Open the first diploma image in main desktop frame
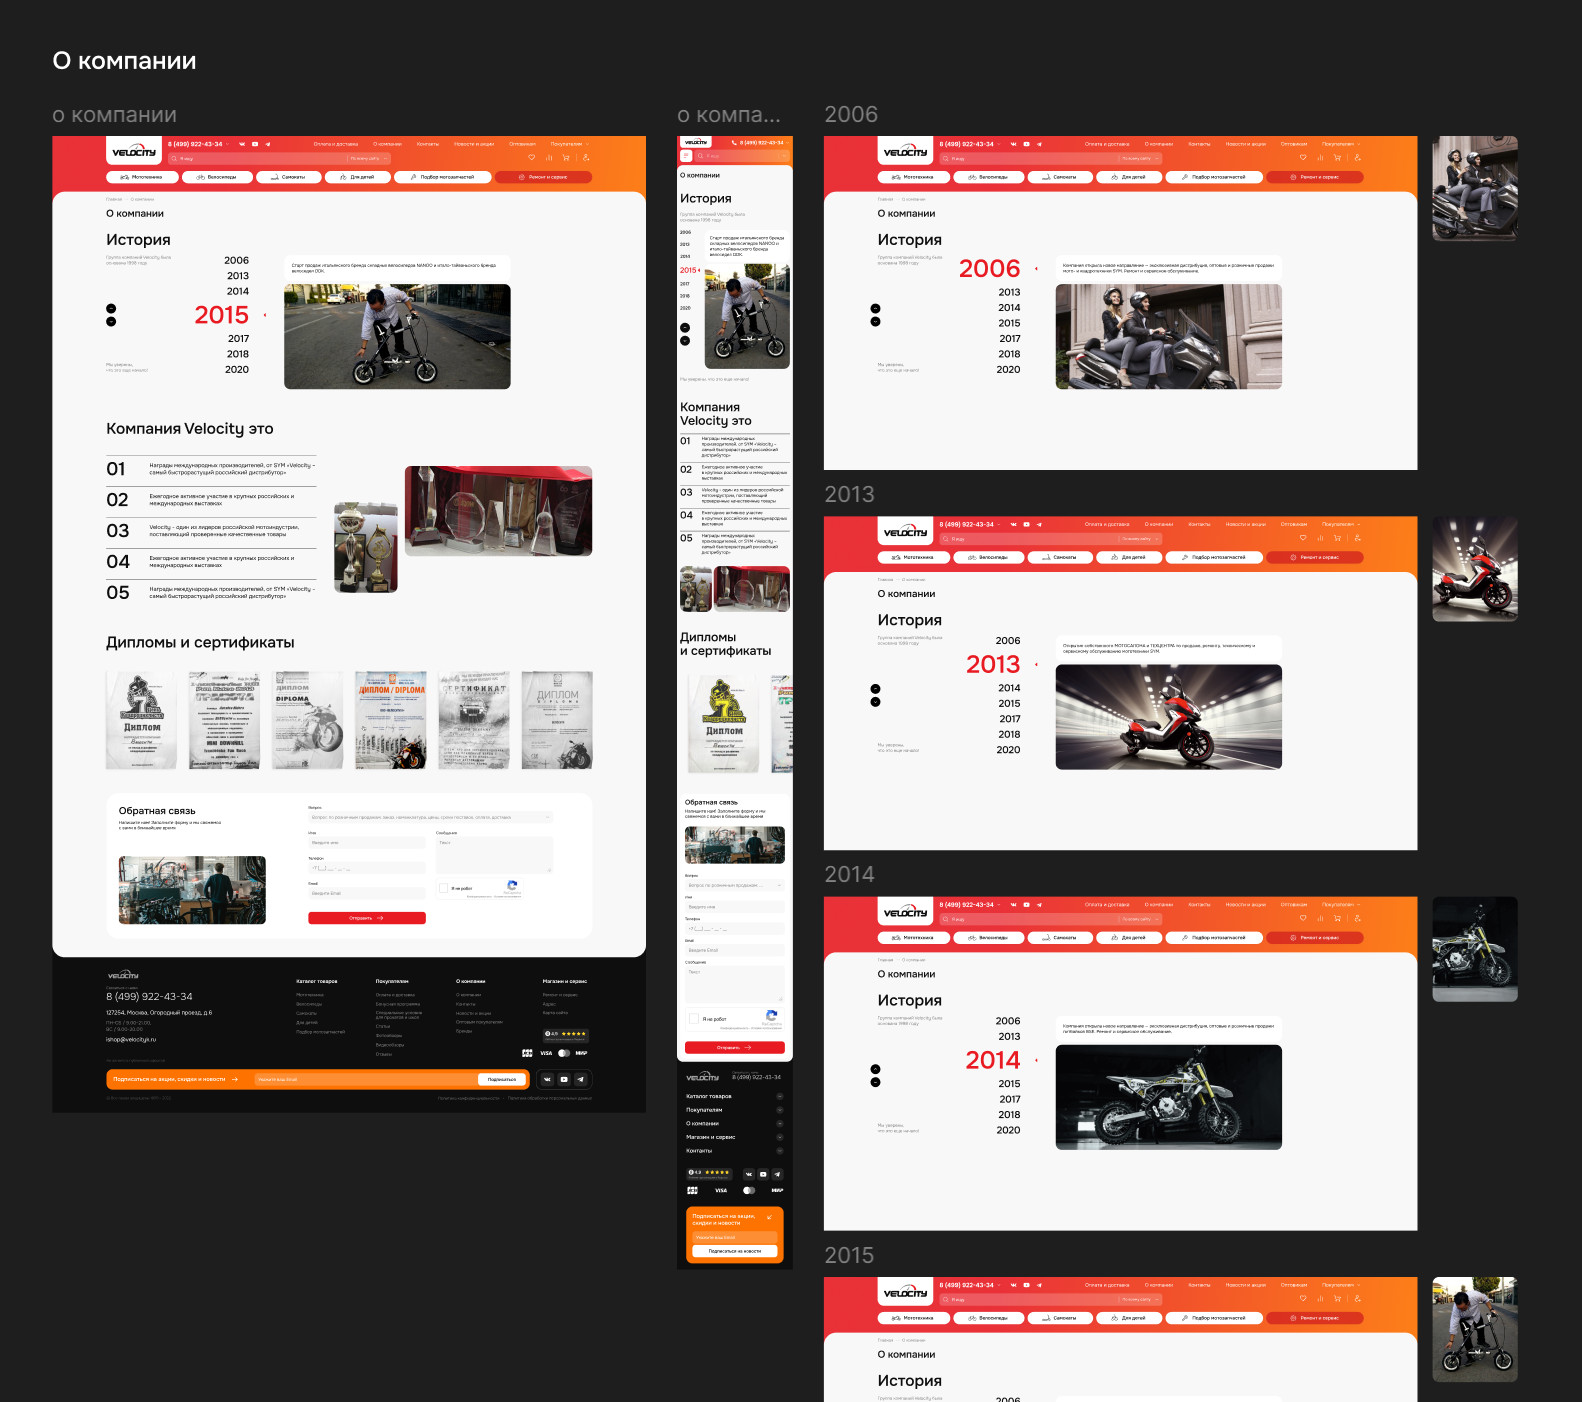The height and width of the screenshot is (1402, 1582). (x=141, y=720)
